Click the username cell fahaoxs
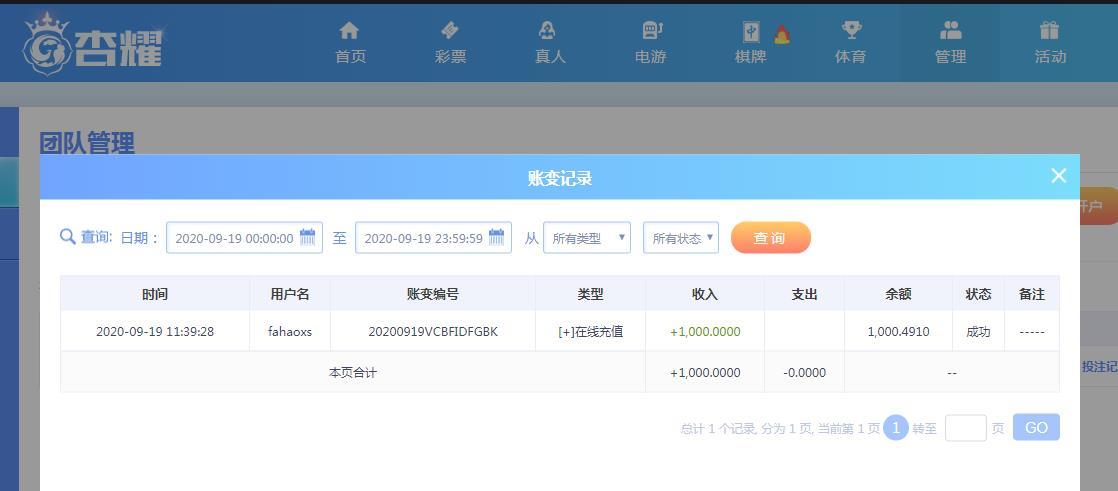The height and width of the screenshot is (491, 1118). tap(289, 331)
